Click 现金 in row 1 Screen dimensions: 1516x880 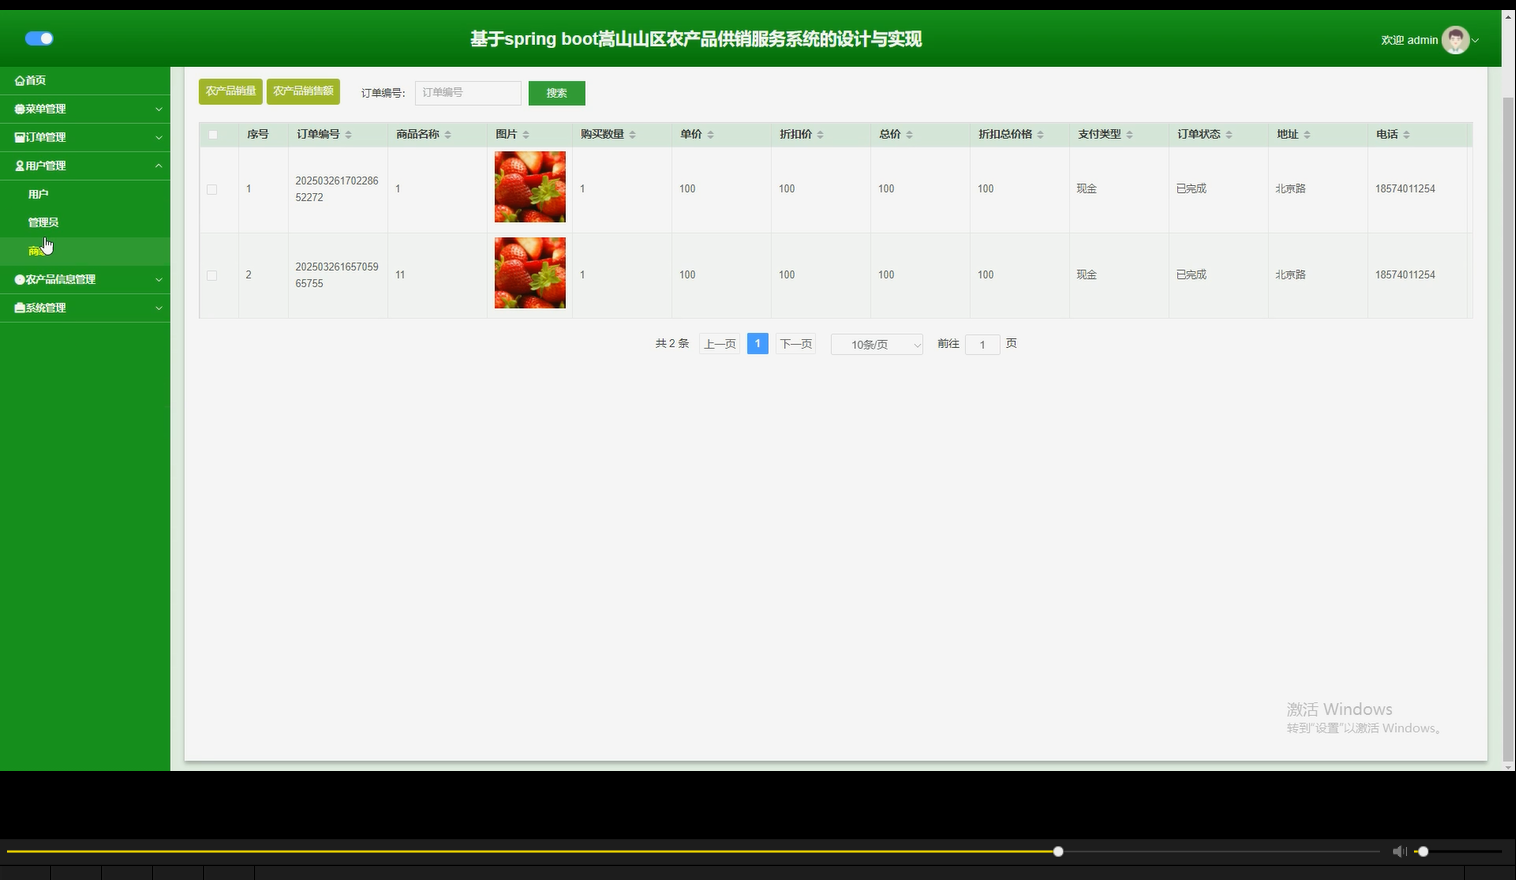[x=1087, y=189]
